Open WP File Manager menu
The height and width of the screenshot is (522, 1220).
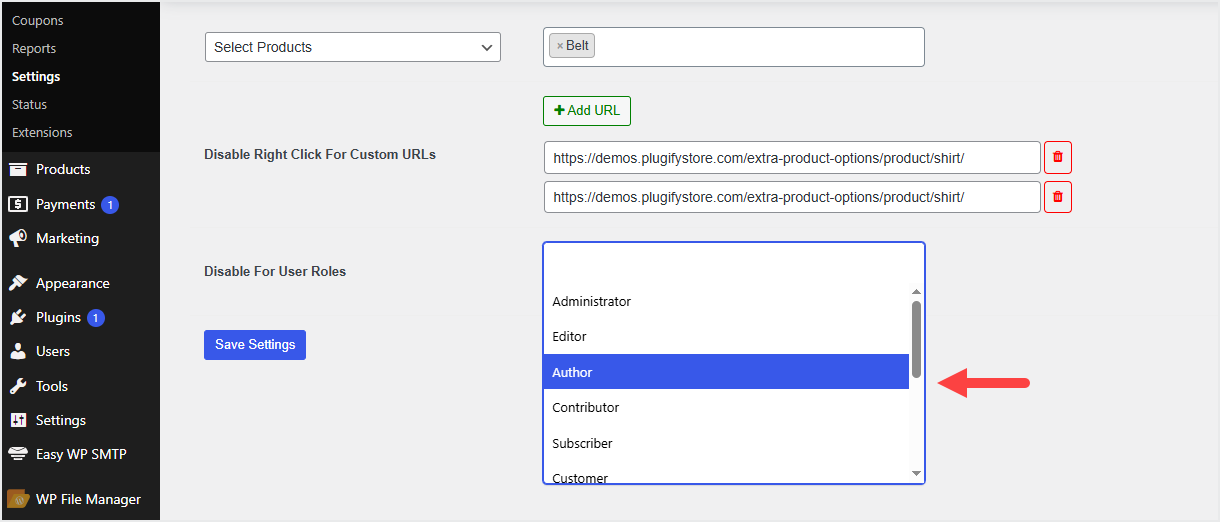[88, 499]
